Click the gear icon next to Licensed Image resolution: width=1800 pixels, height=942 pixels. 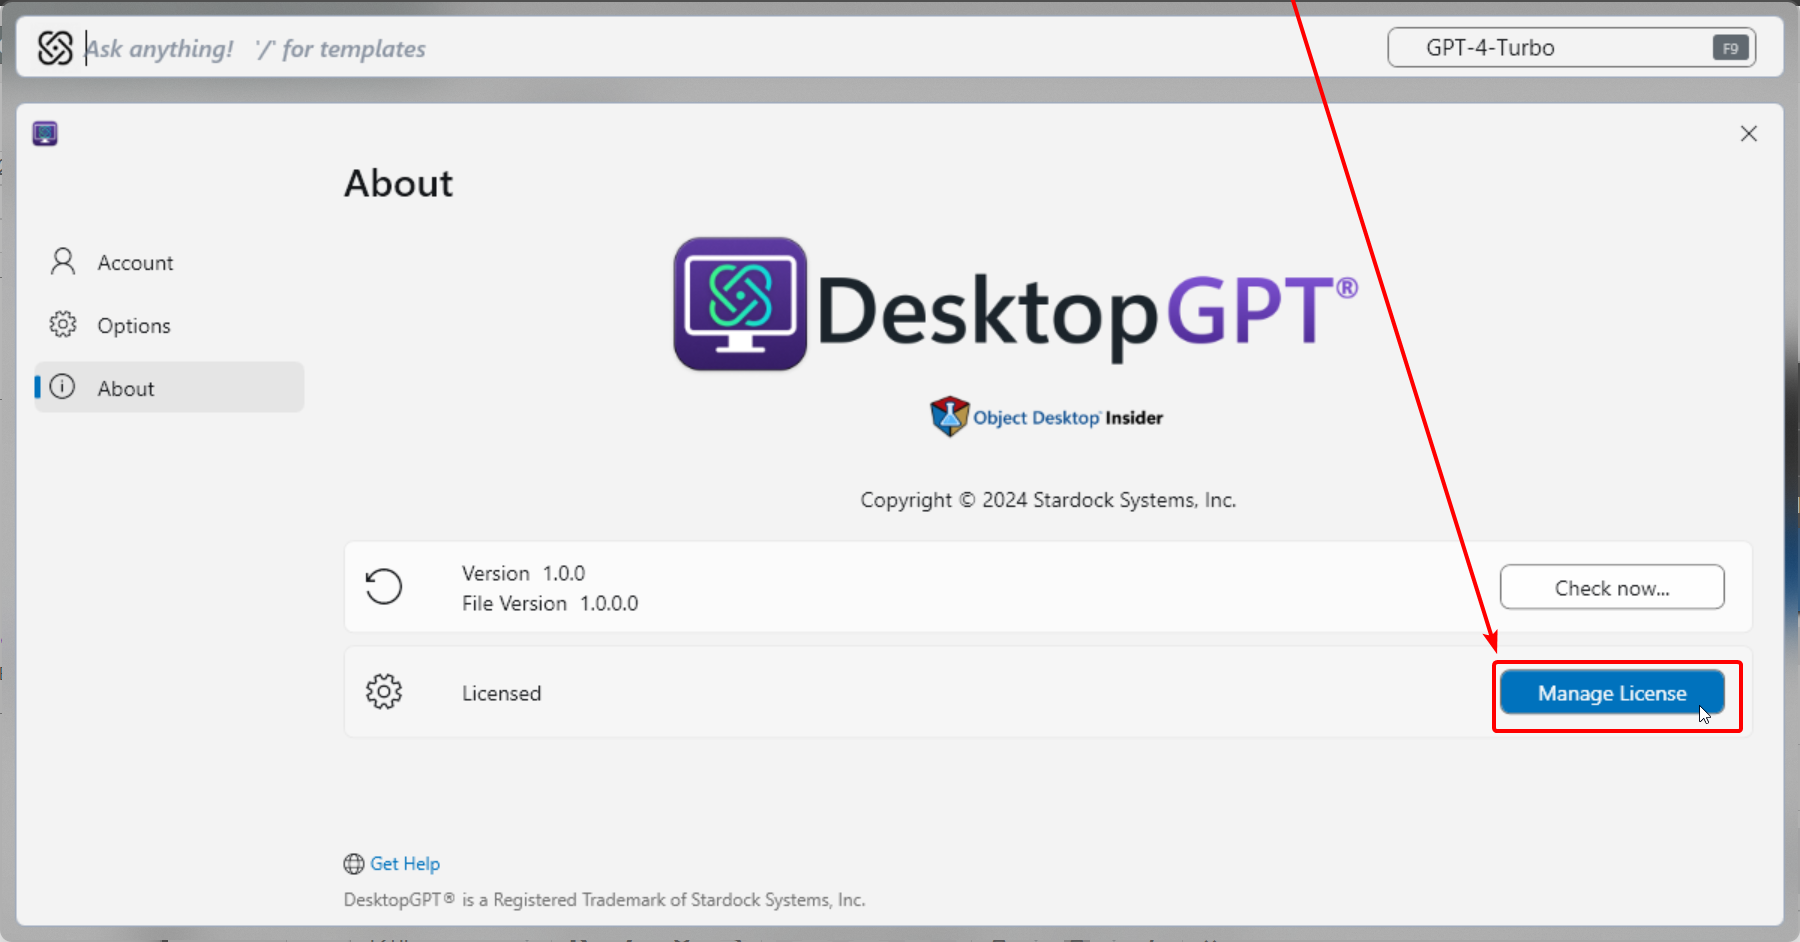point(383,692)
